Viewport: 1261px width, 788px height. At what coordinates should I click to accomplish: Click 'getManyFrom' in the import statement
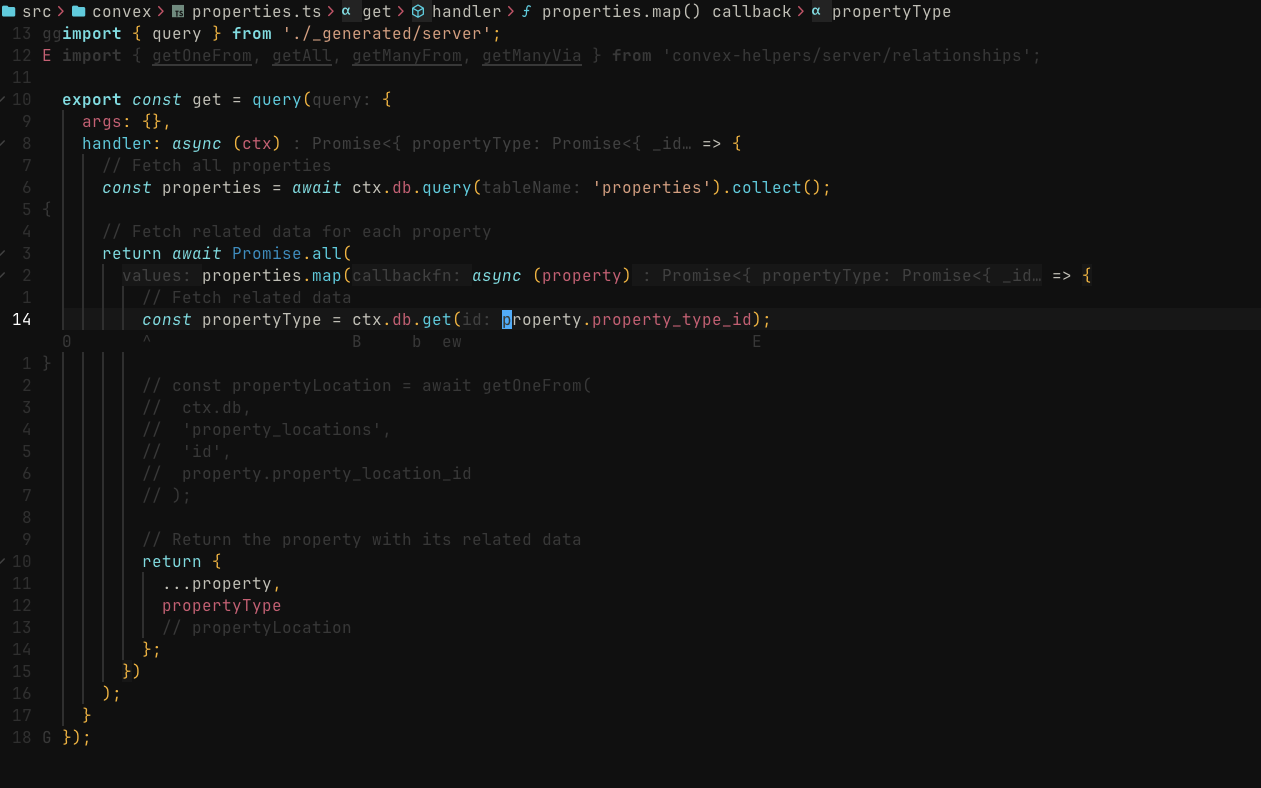tap(407, 56)
